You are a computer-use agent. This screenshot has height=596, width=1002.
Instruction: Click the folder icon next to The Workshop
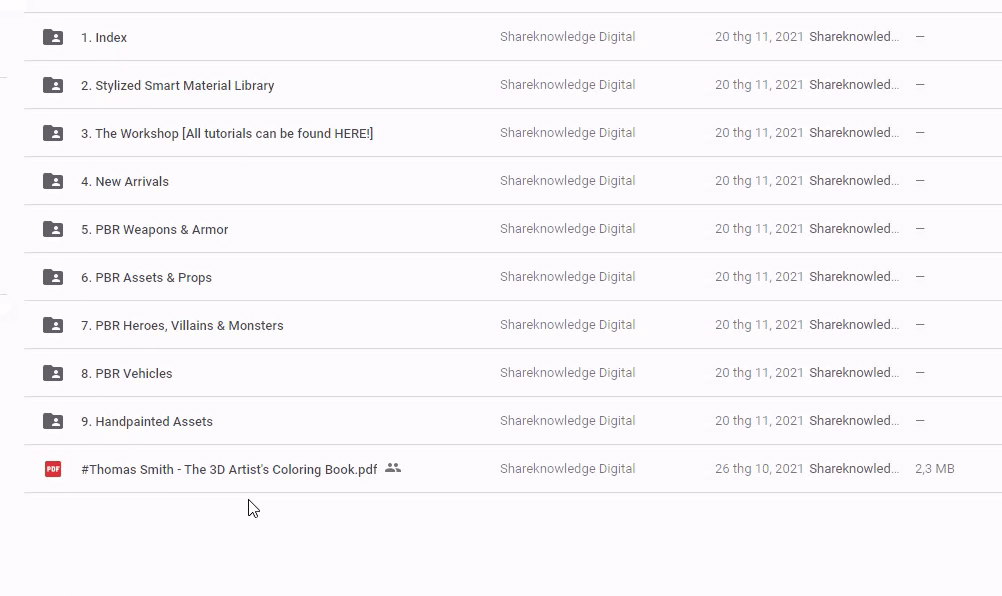[x=53, y=133]
